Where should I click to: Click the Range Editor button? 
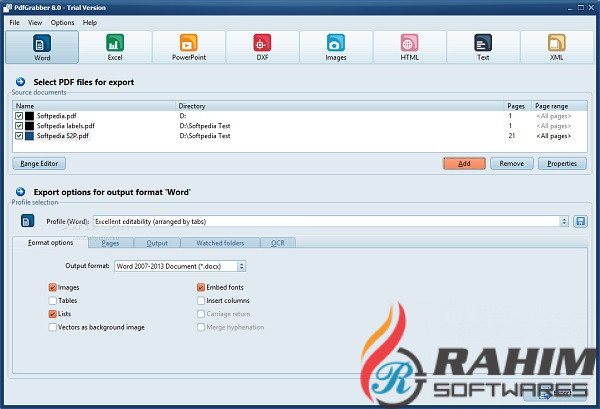(x=39, y=163)
